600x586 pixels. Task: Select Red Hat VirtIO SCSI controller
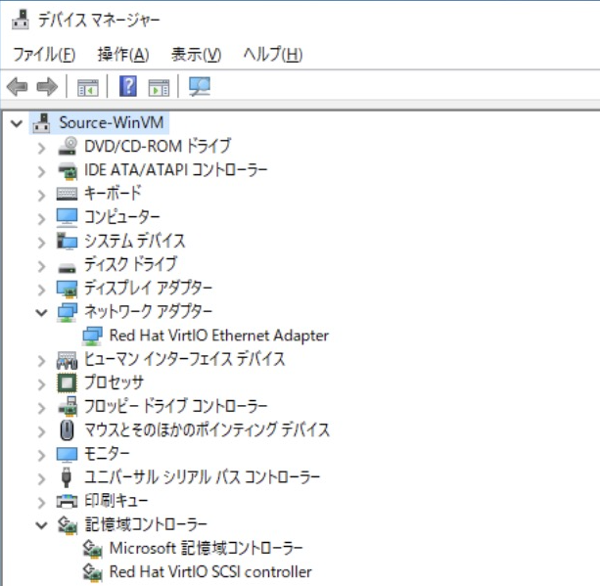[x=210, y=572]
